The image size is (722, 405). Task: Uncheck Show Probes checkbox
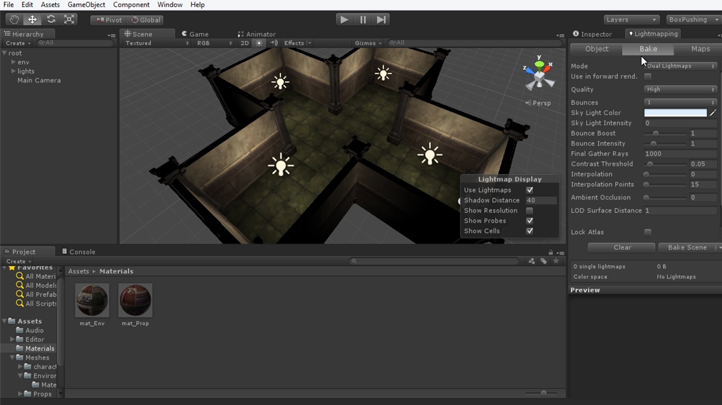tap(530, 221)
